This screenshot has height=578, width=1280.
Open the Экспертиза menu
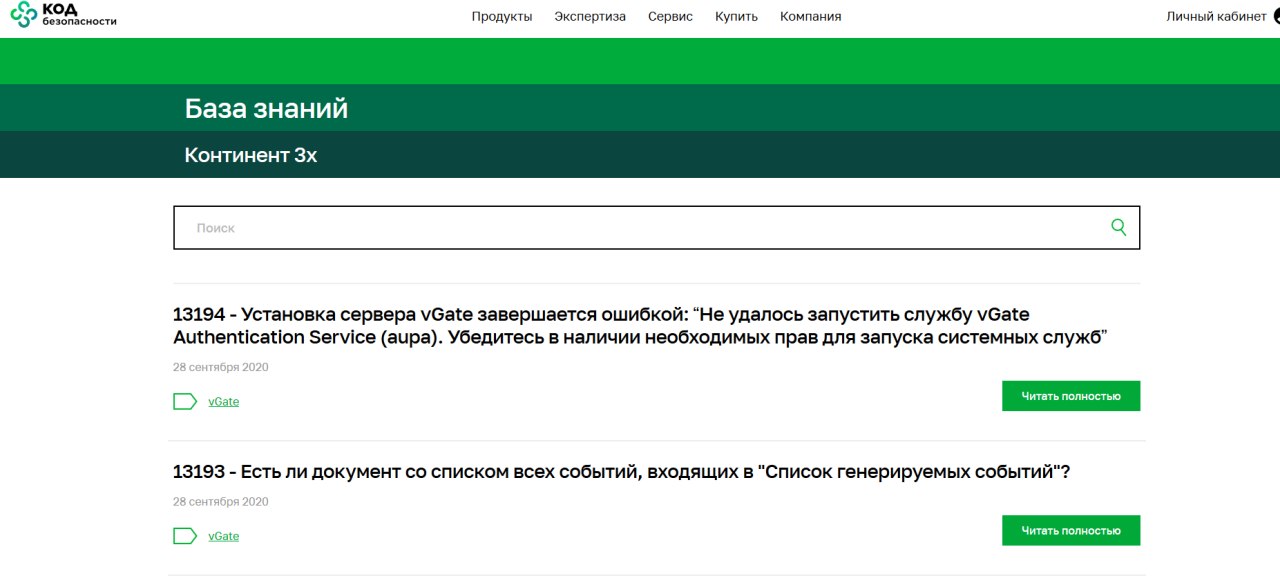590,16
